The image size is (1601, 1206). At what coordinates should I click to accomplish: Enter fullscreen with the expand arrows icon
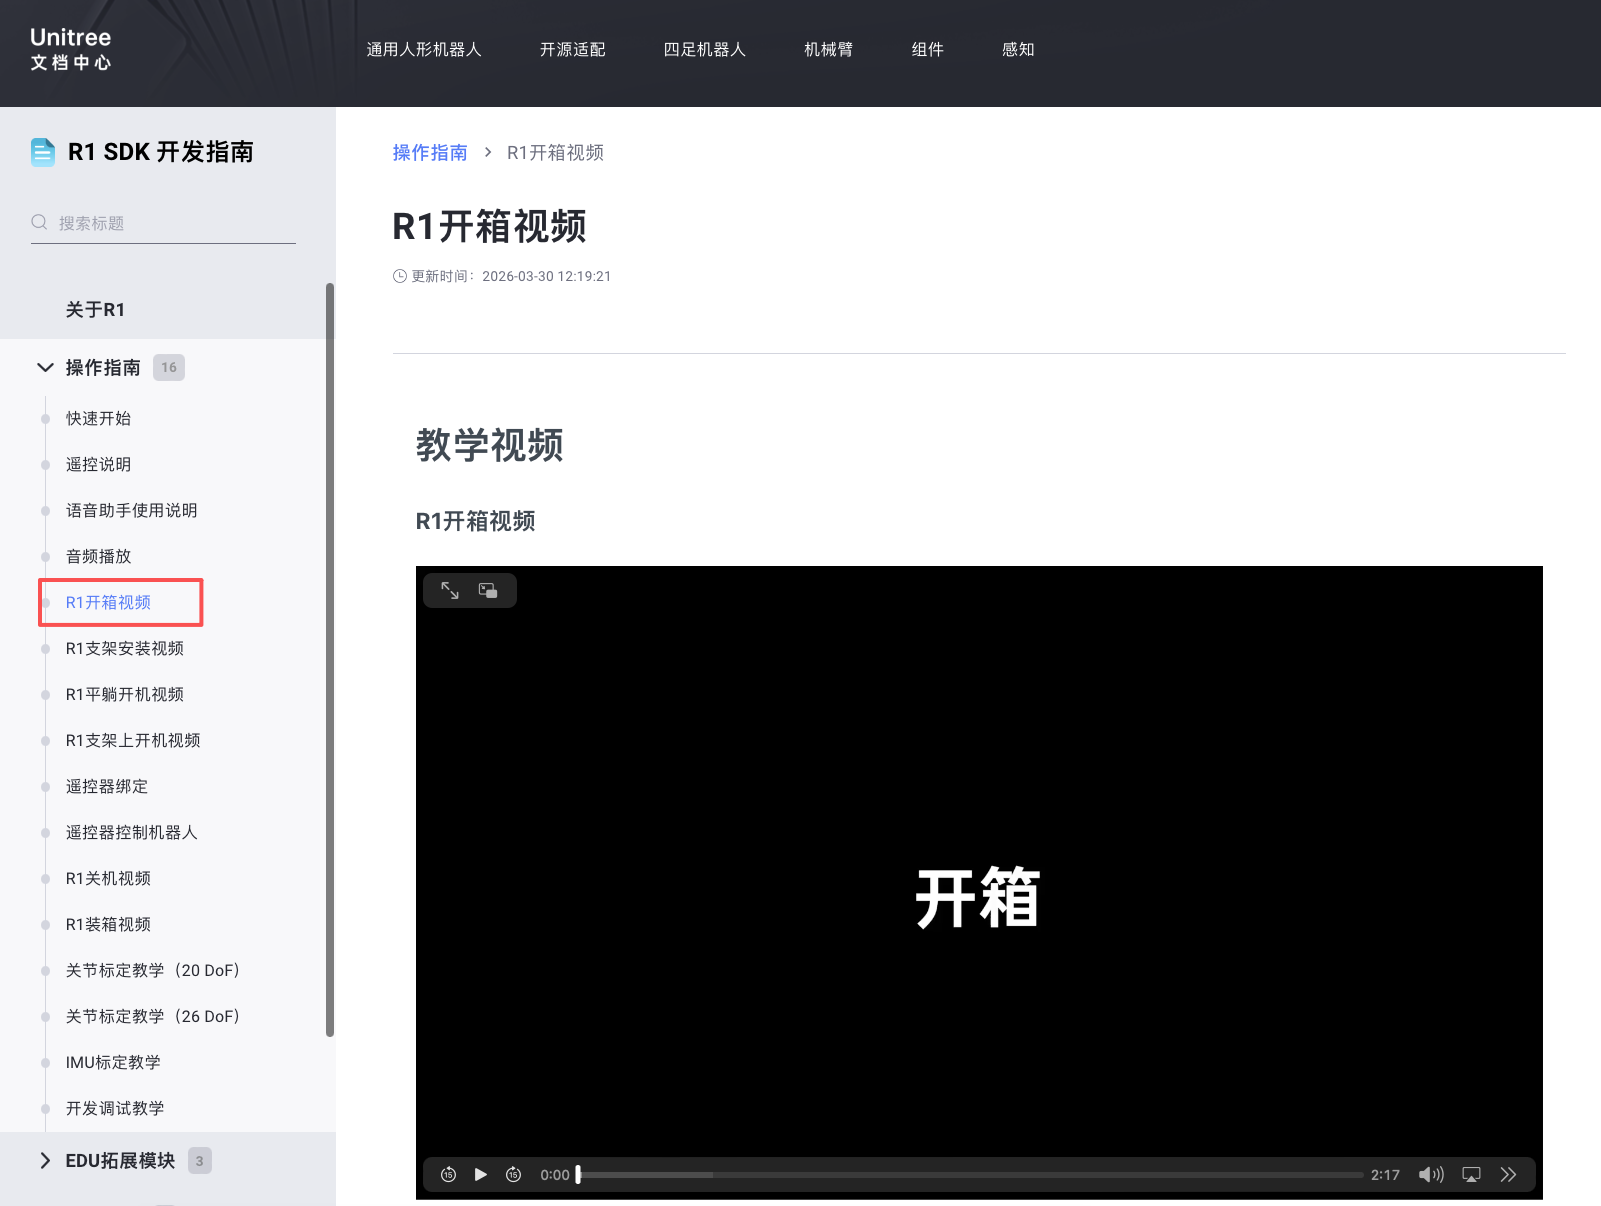tap(450, 591)
